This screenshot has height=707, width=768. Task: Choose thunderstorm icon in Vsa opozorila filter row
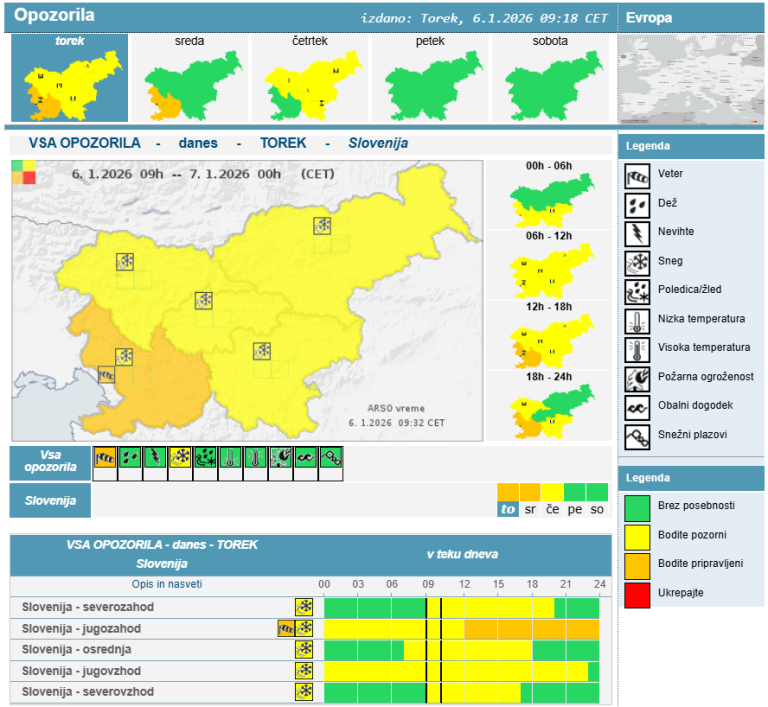(155, 458)
